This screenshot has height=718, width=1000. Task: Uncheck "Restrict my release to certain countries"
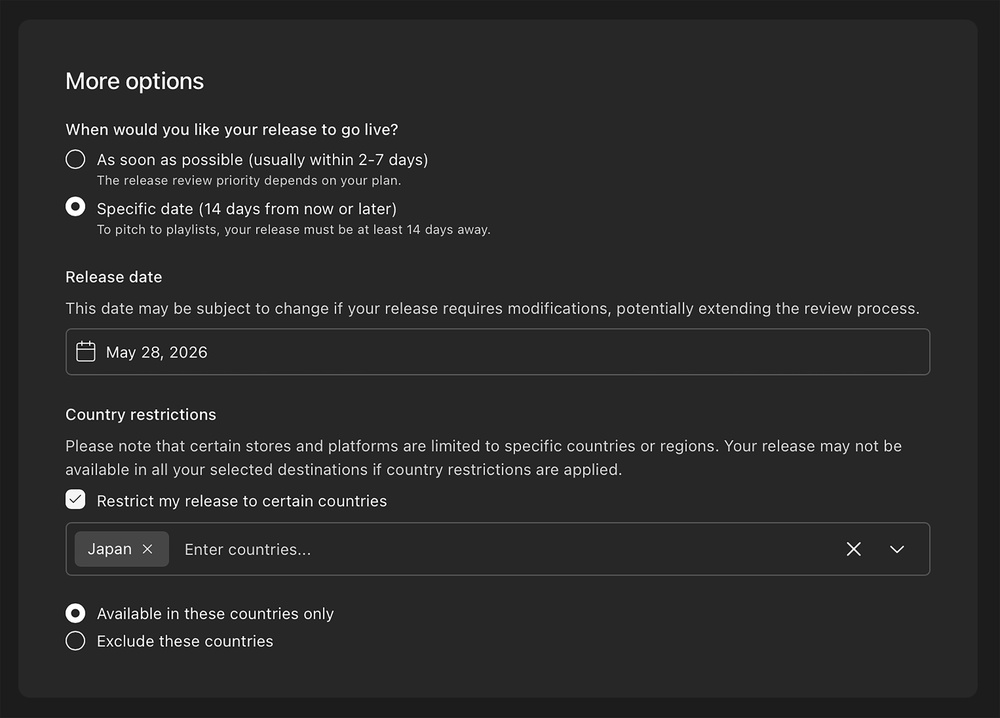click(75, 500)
